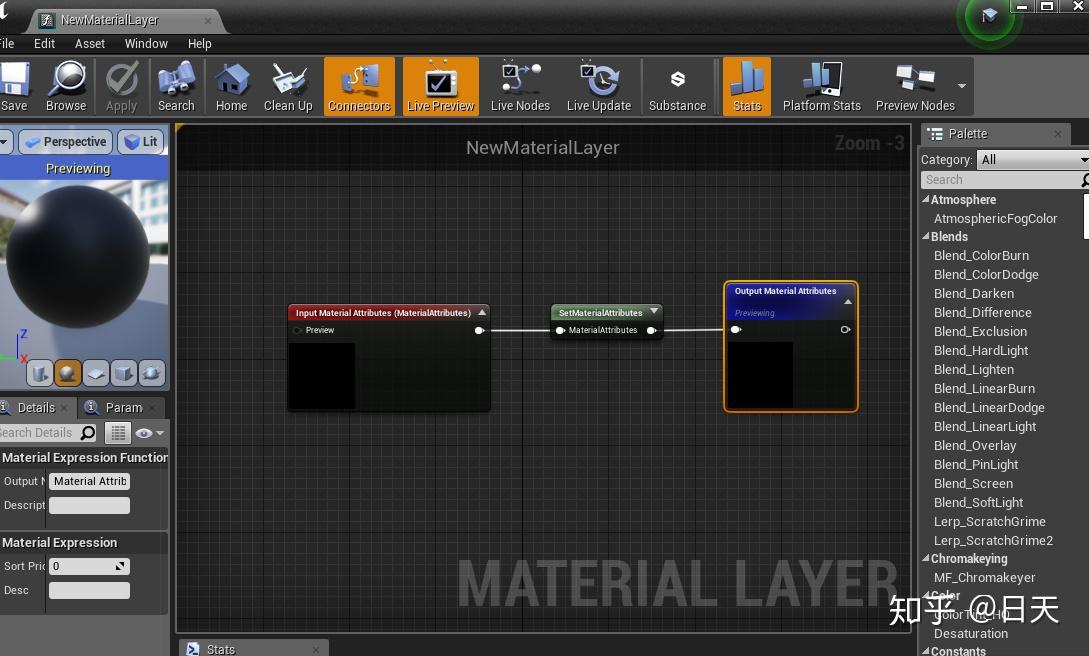Select the plane preview mesh shape
1089x656 pixels.
point(95,372)
